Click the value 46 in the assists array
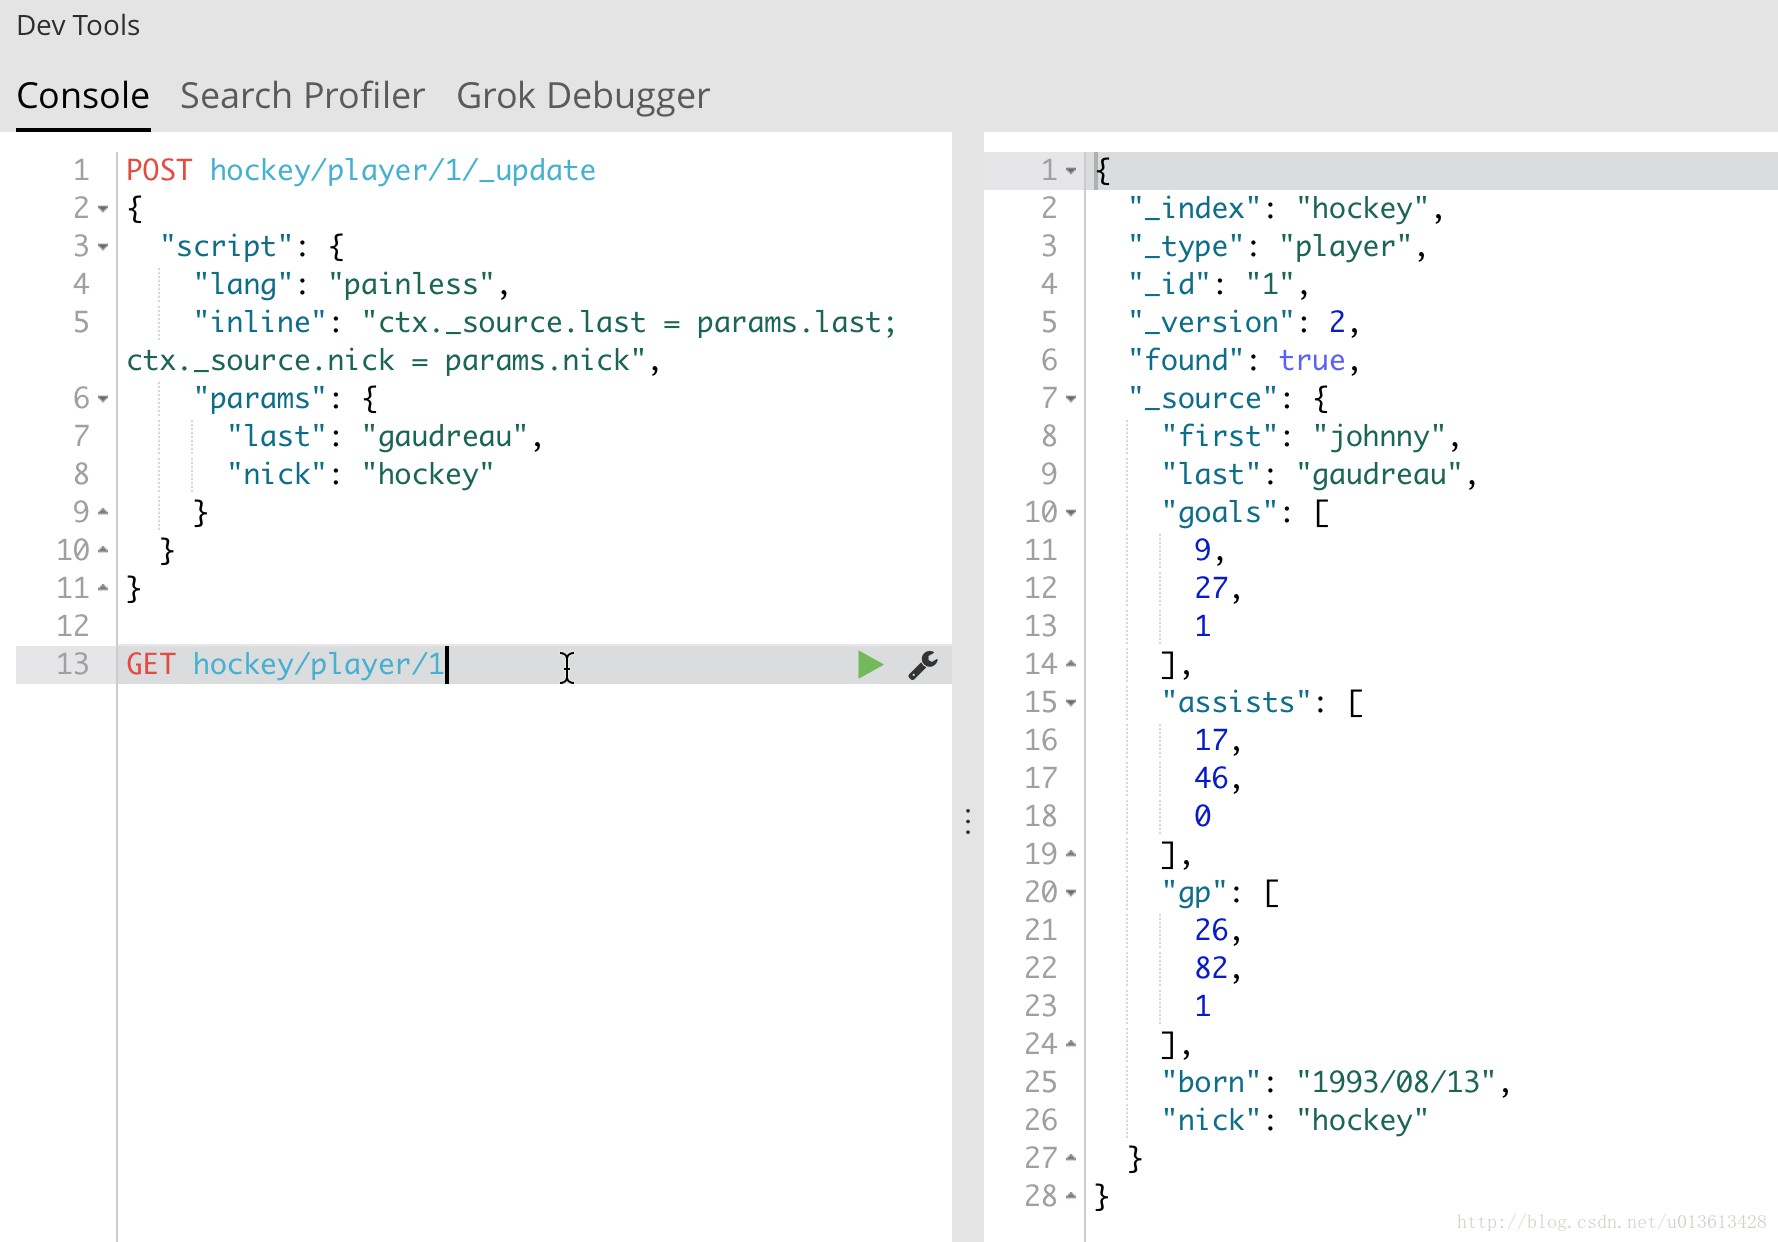The image size is (1778, 1242). click(1211, 779)
